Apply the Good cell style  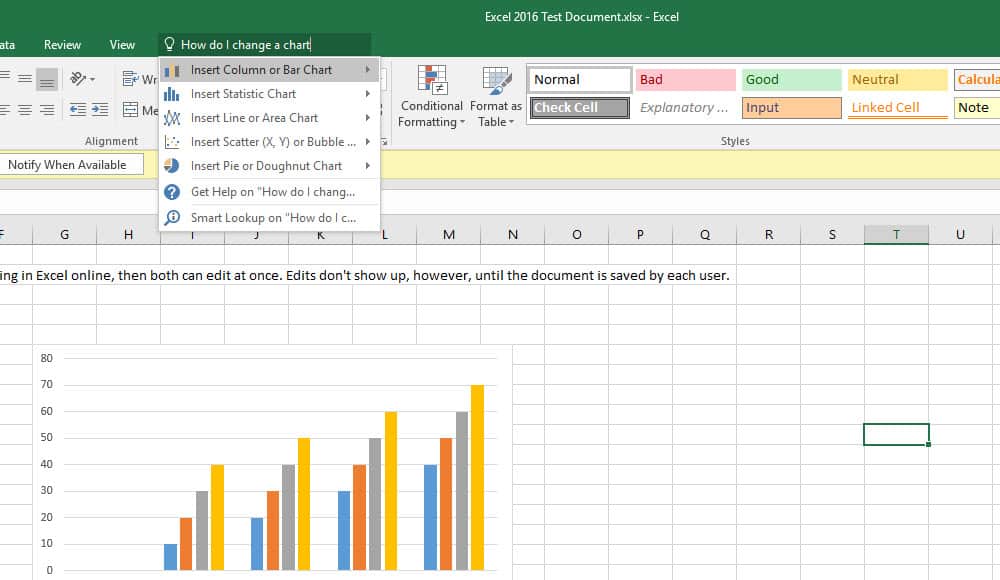tap(791, 80)
